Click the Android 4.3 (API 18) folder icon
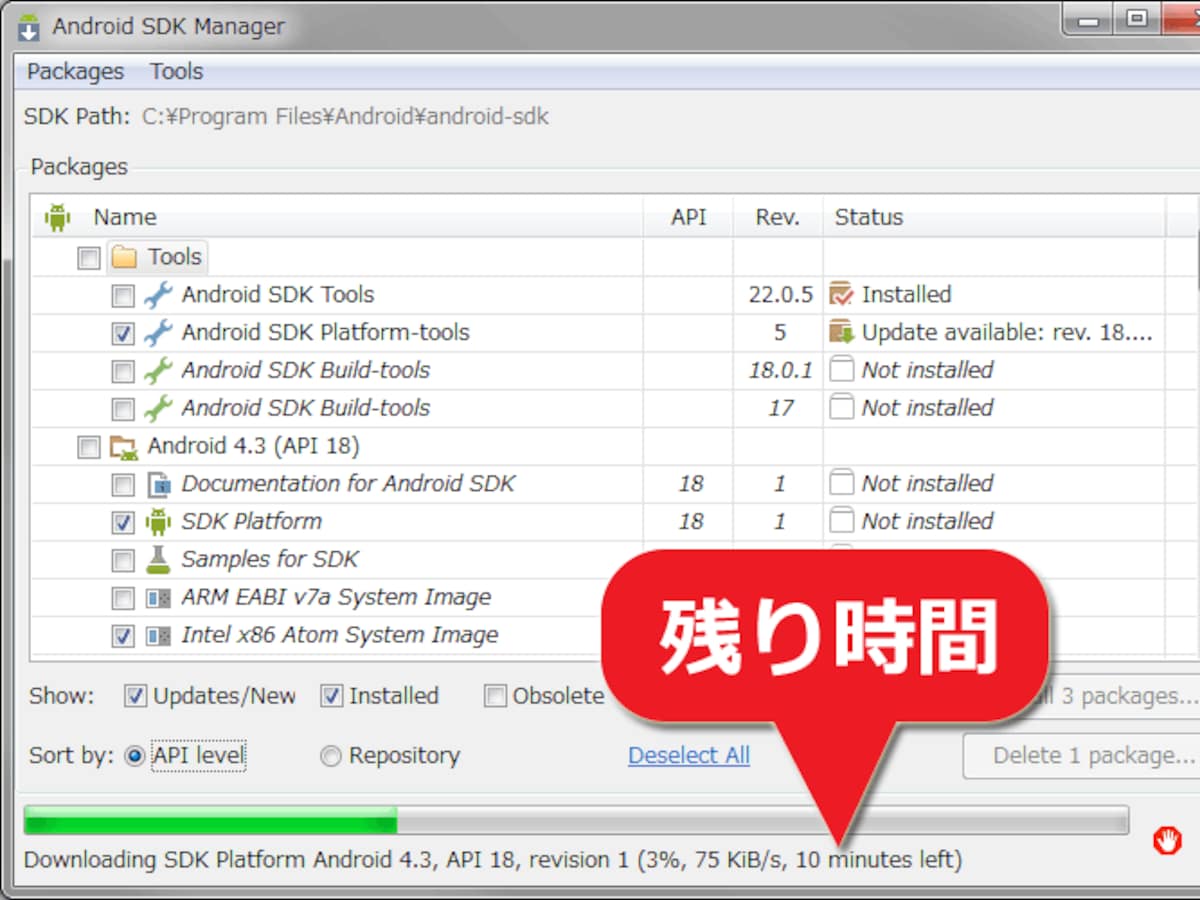Viewport: 1200px width, 900px height. pos(124,446)
